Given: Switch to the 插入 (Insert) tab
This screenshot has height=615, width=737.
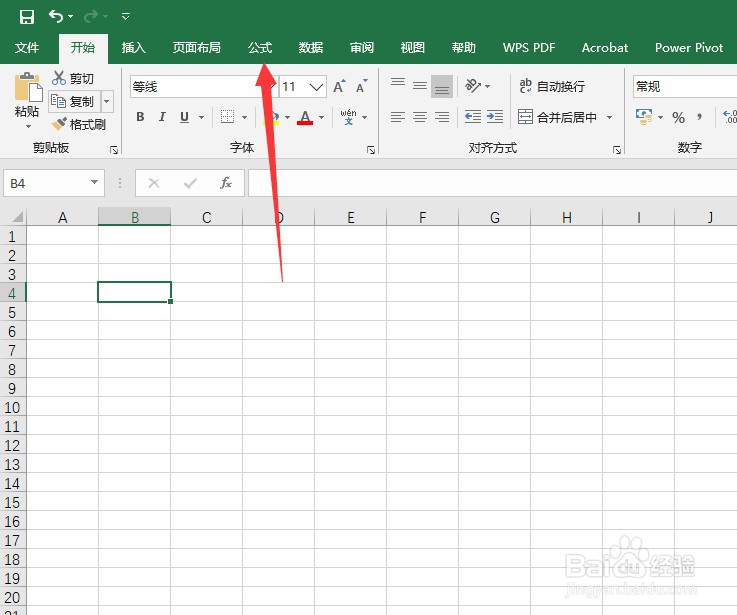Looking at the screenshot, I should tap(133, 47).
